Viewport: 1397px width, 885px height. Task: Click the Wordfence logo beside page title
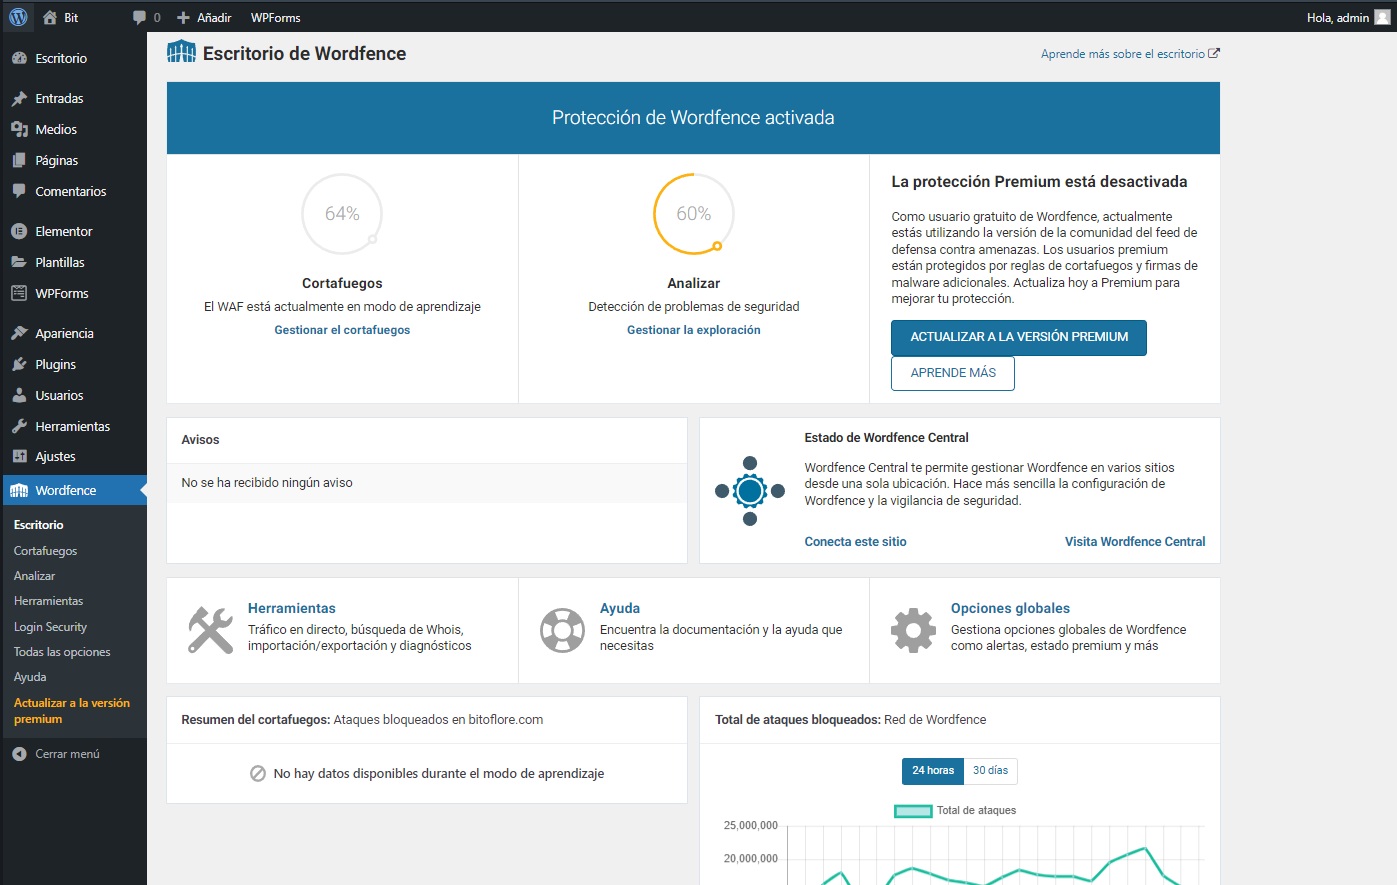click(x=181, y=51)
